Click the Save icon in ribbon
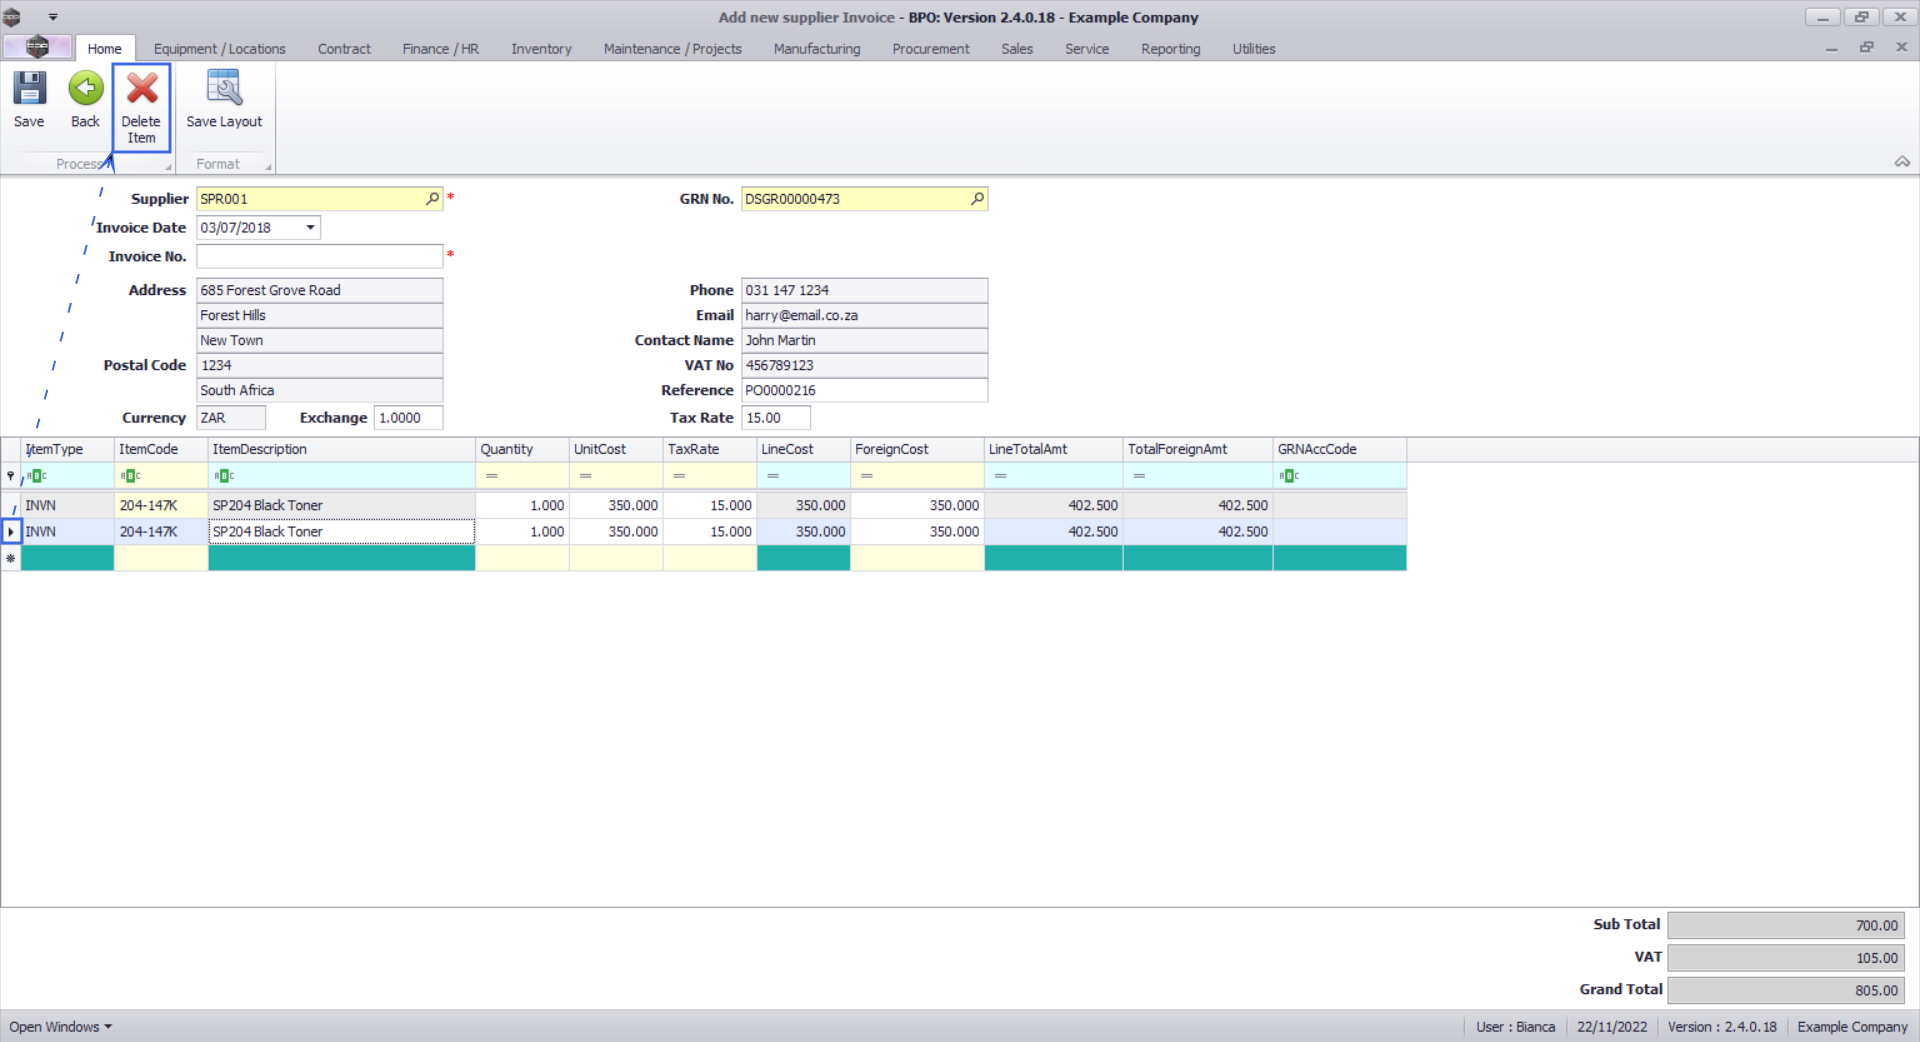The width and height of the screenshot is (1920, 1042). click(x=29, y=88)
